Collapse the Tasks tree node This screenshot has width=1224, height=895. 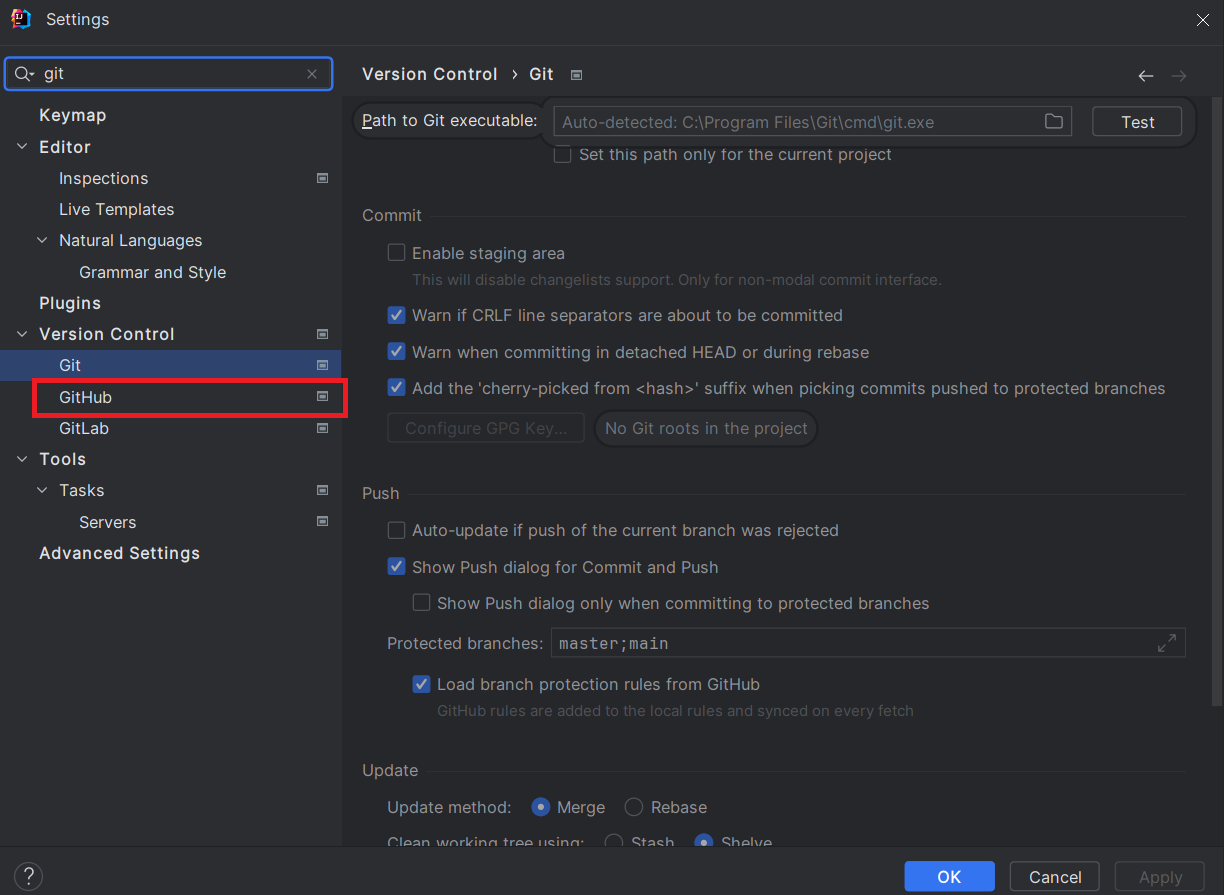(42, 490)
